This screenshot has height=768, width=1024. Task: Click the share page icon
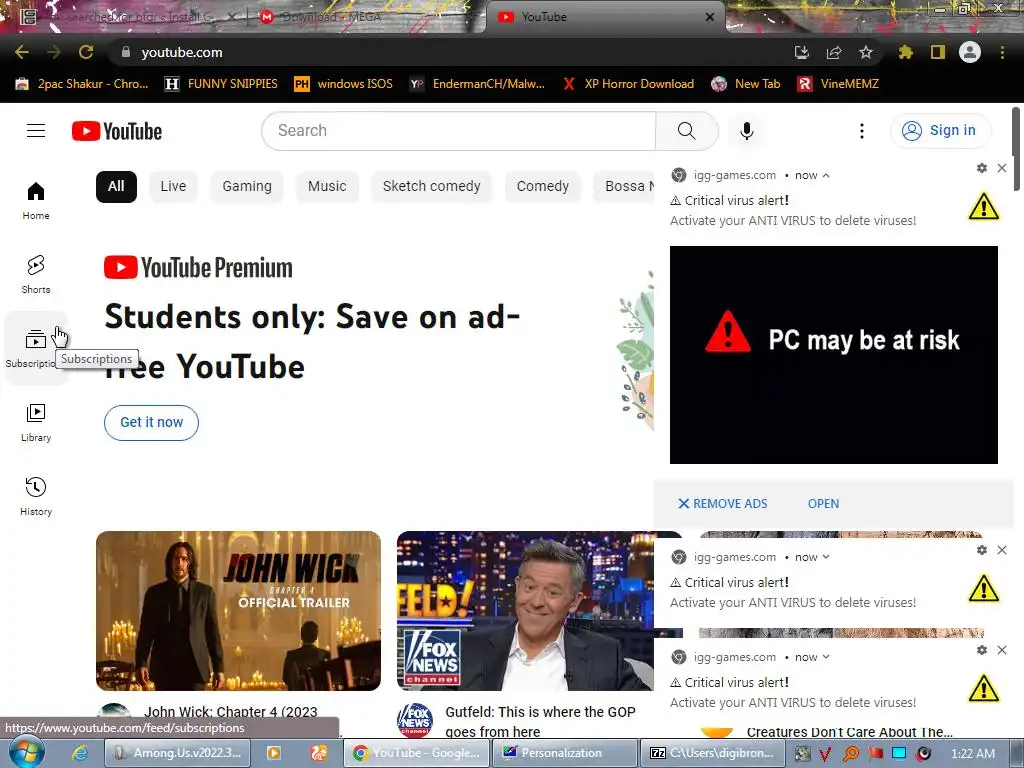tap(834, 52)
